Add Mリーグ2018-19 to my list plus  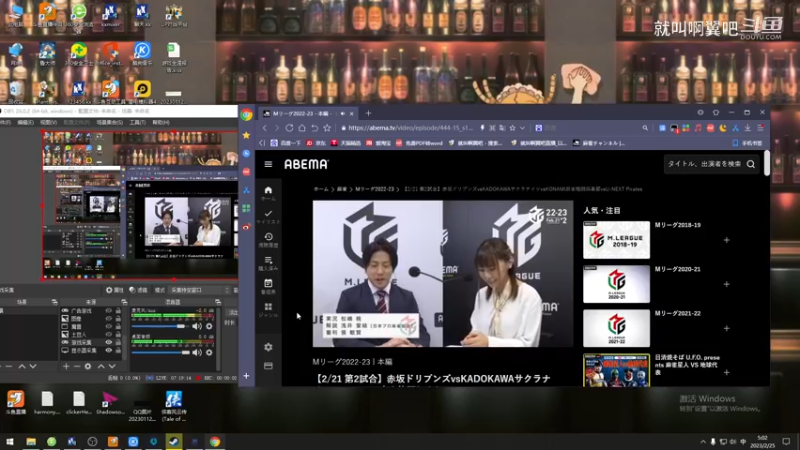click(x=727, y=240)
